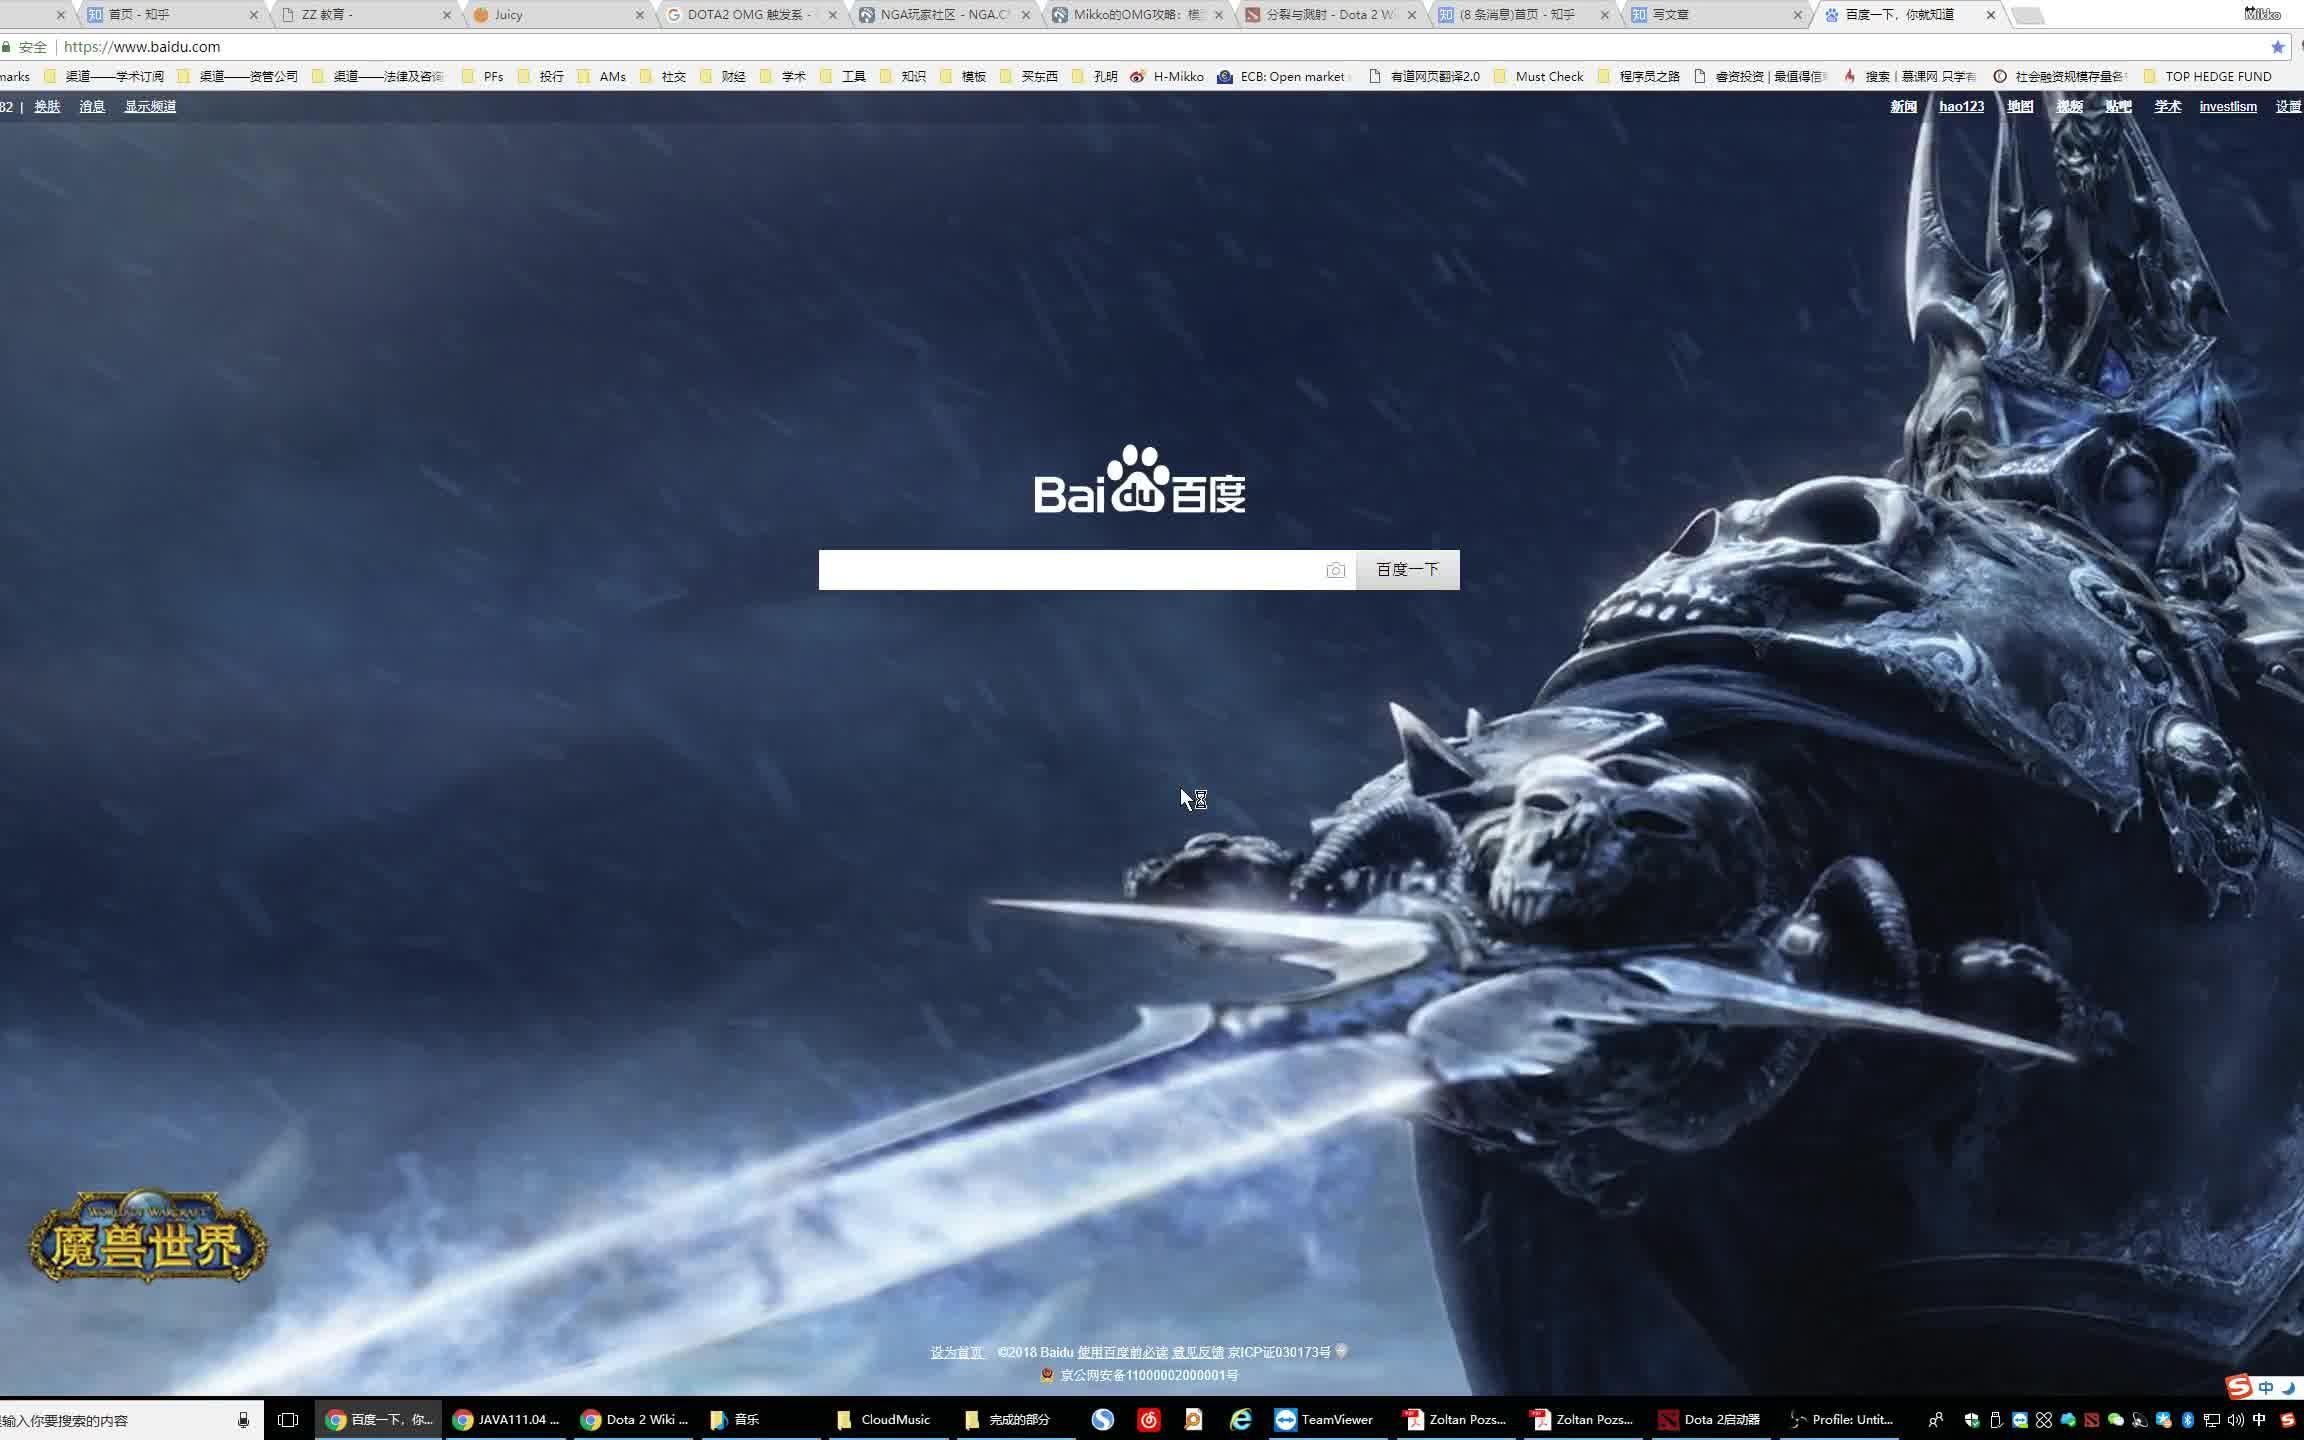Open the Task View button
The width and height of the screenshot is (2304, 1440).
click(x=288, y=1419)
